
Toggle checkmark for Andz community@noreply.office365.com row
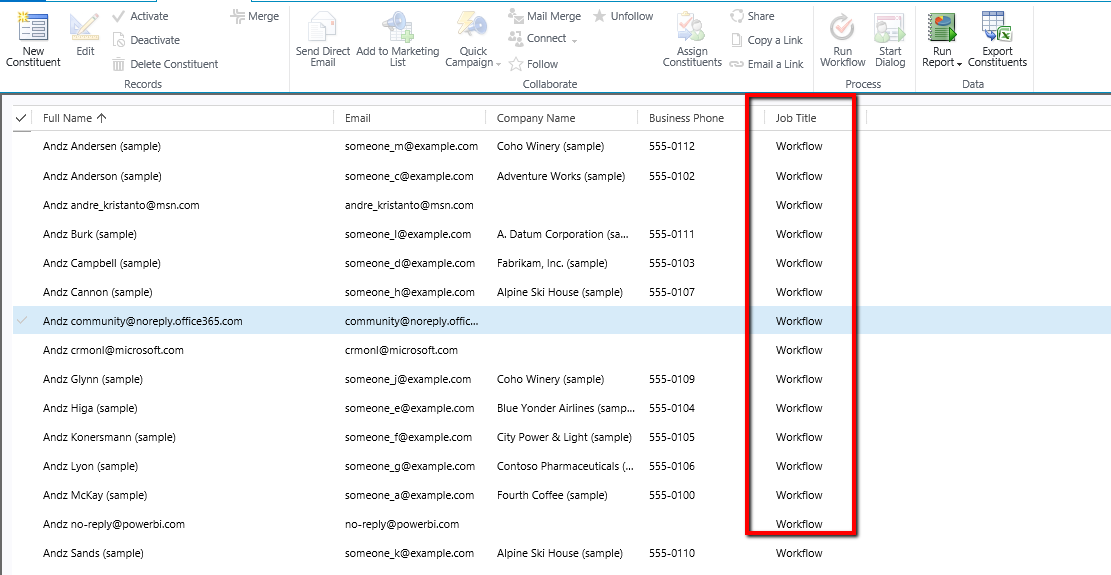(x=22, y=321)
